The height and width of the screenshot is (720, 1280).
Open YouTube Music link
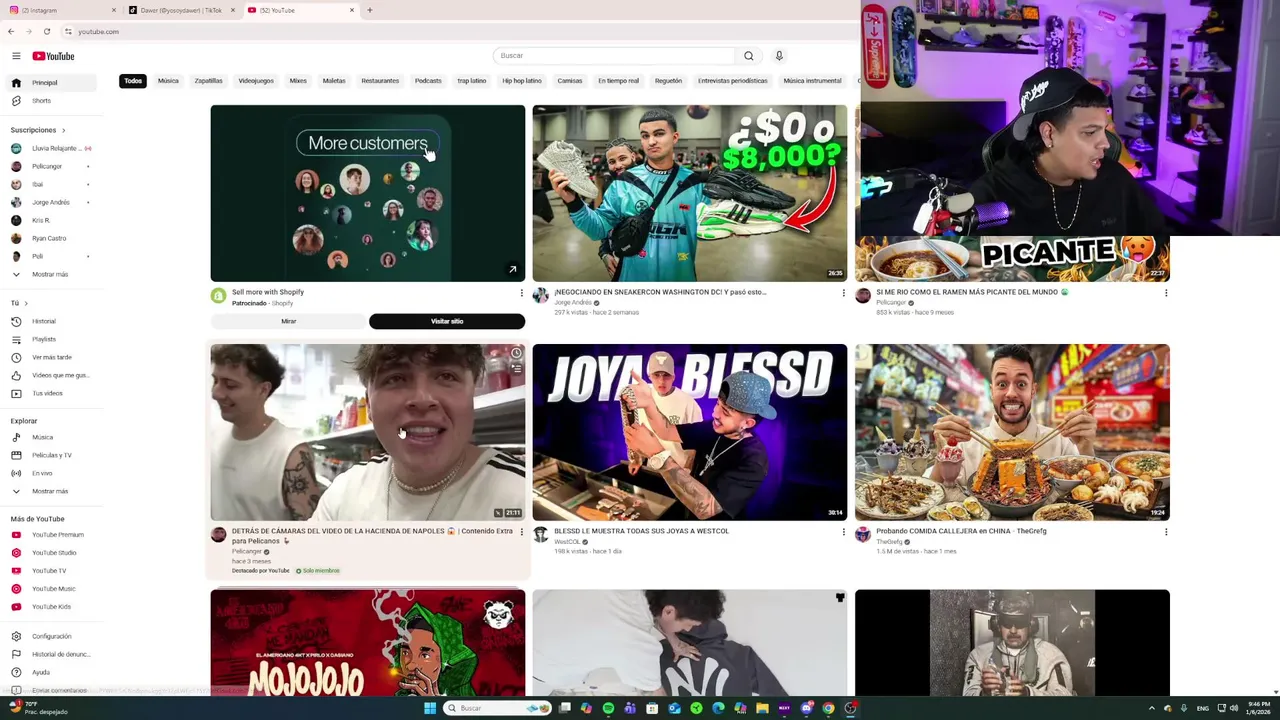tap(53, 589)
